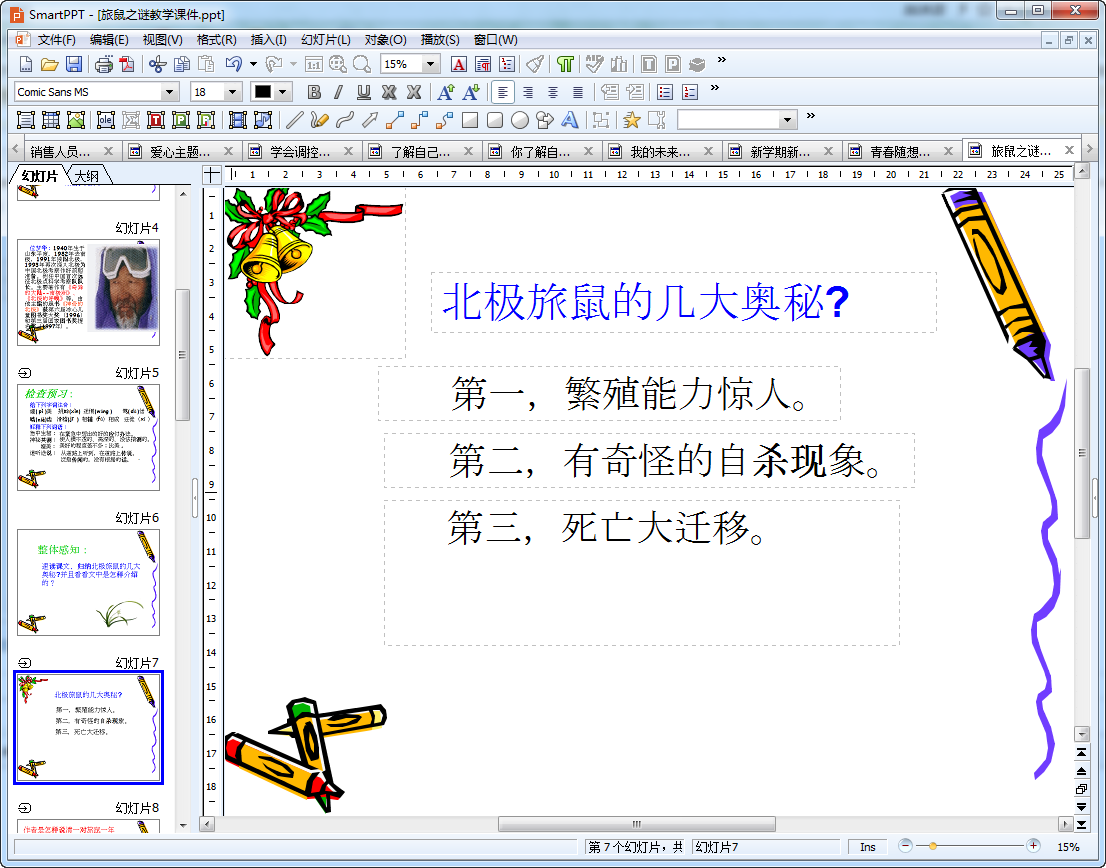1106x868 pixels.
Task: Select the Ellipse shape tool
Action: tap(520, 120)
